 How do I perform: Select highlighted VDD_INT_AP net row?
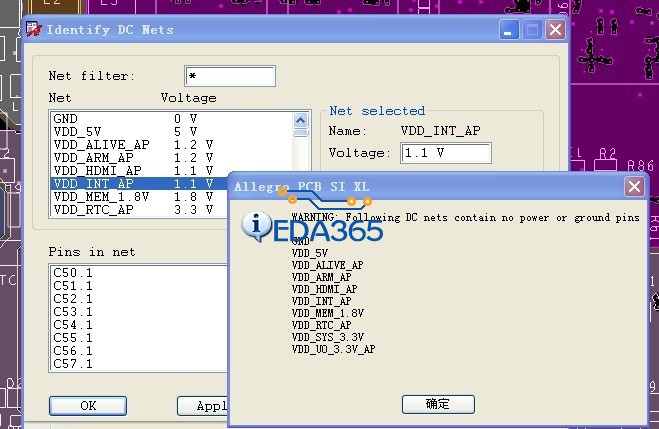[x=139, y=184]
